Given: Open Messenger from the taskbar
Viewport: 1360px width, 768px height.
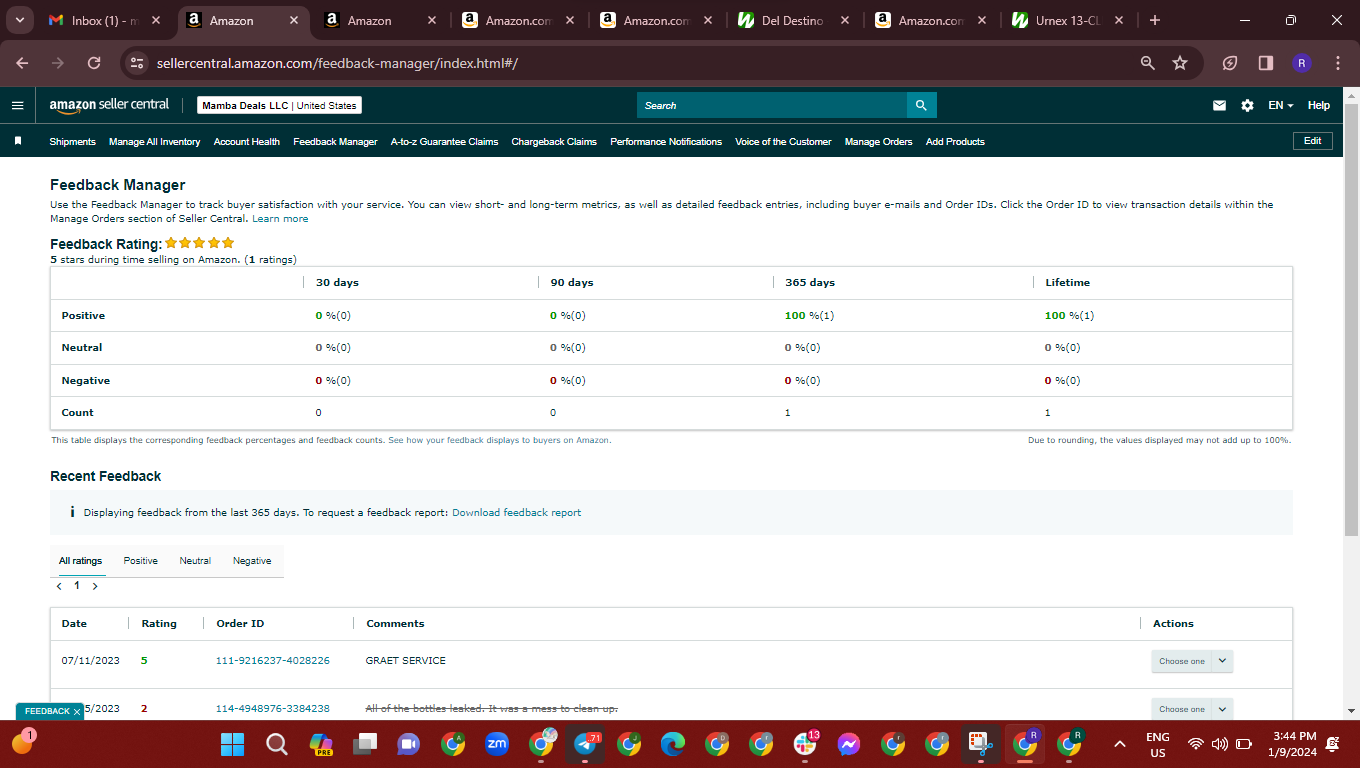Looking at the screenshot, I should pyautogui.click(x=849, y=744).
